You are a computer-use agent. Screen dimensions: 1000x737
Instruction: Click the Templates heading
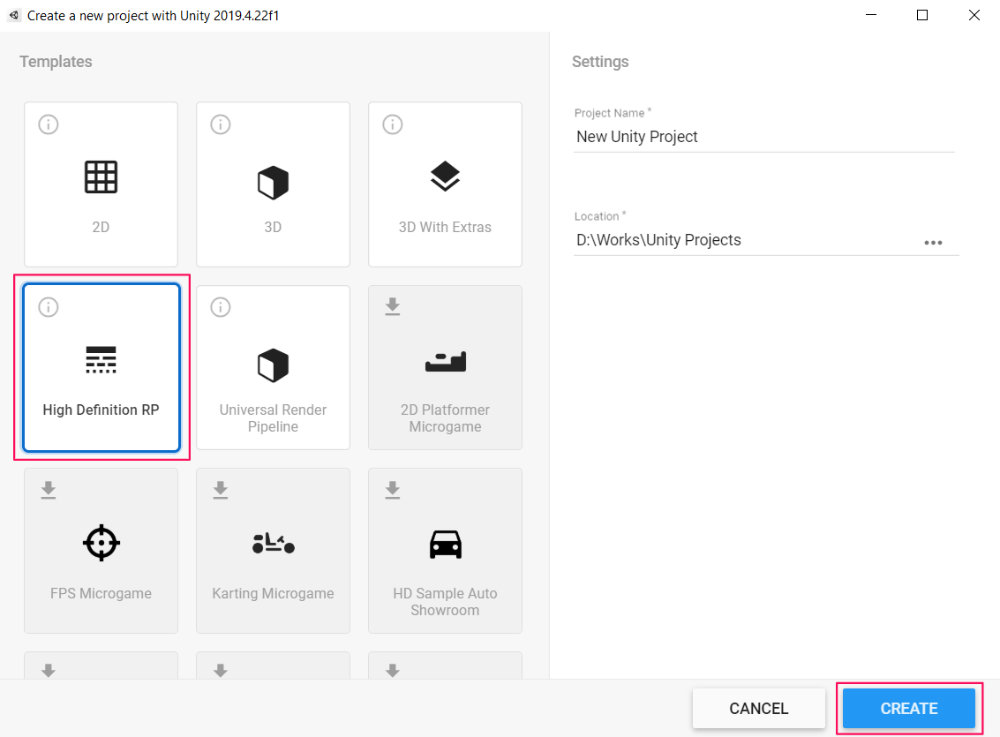tap(55, 62)
